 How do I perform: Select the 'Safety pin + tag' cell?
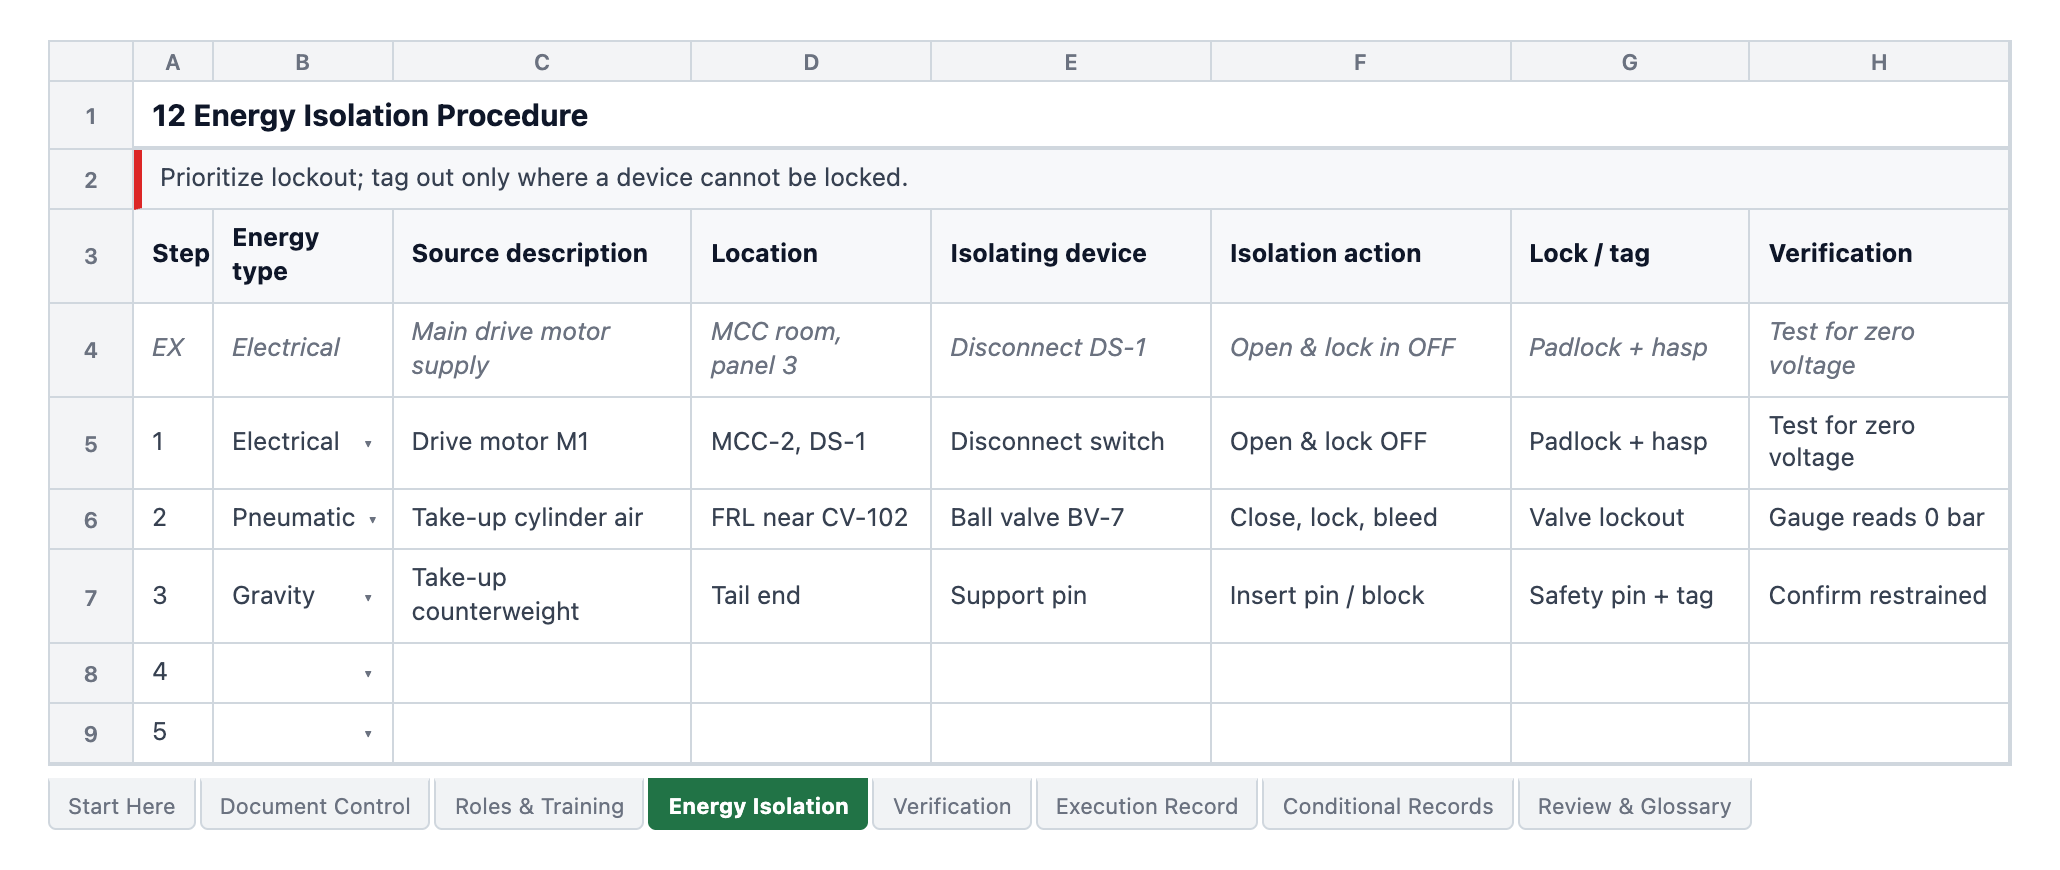(x=1630, y=596)
